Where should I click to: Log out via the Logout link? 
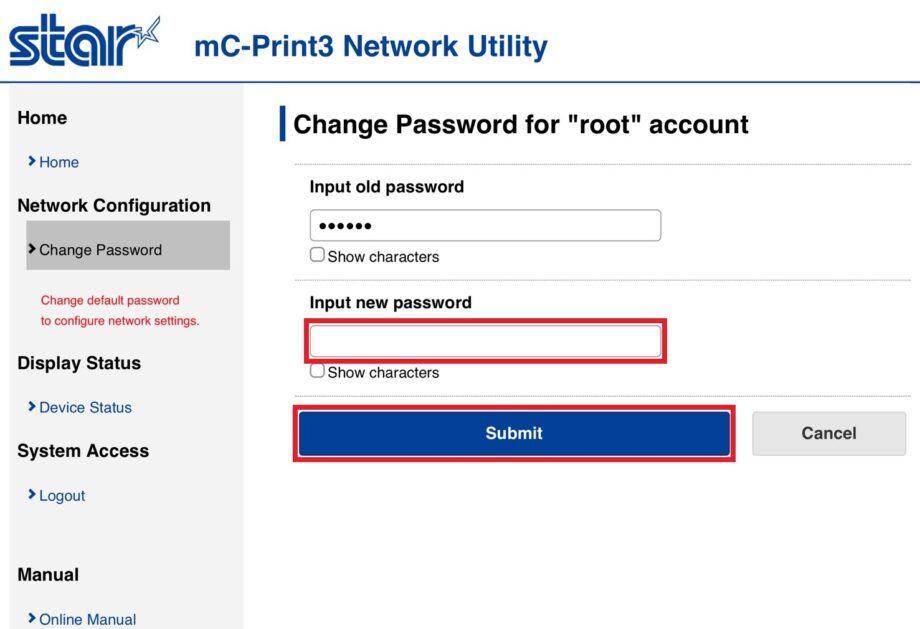click(62, 495)
